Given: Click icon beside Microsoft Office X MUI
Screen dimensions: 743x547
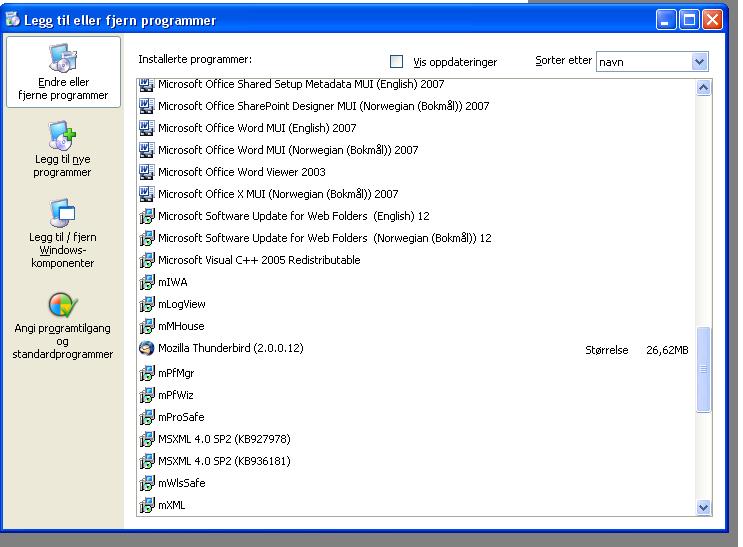Looking at the screenshot, I should 146,194.
